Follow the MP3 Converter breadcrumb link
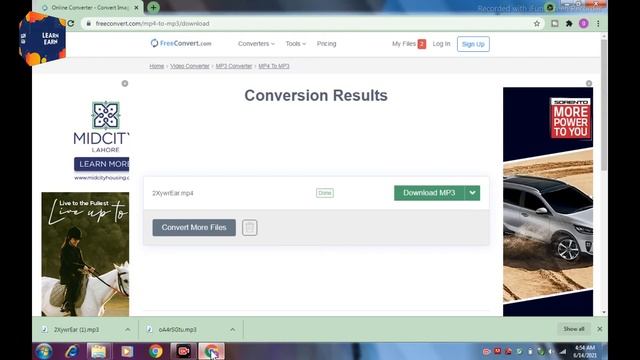This screenshot has height=360, width=640. click(234, 66)
